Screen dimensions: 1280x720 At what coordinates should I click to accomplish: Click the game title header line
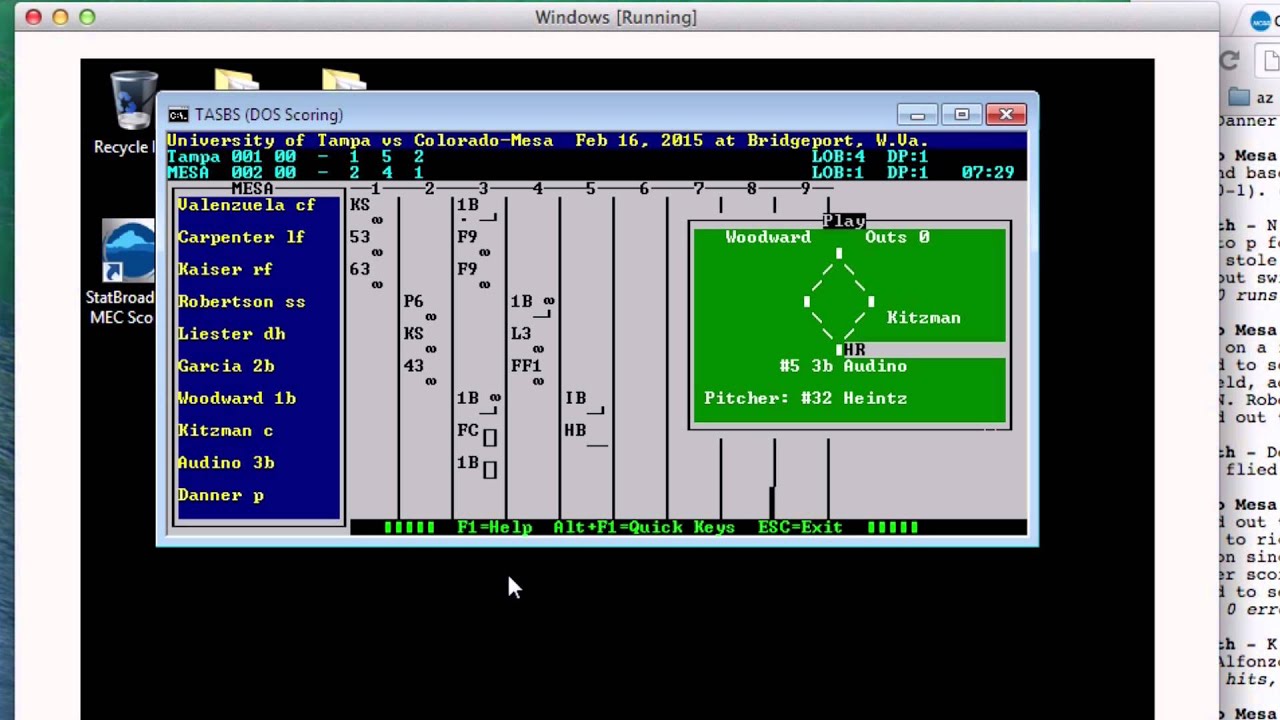pyautogui.click(x=548, y=141)
